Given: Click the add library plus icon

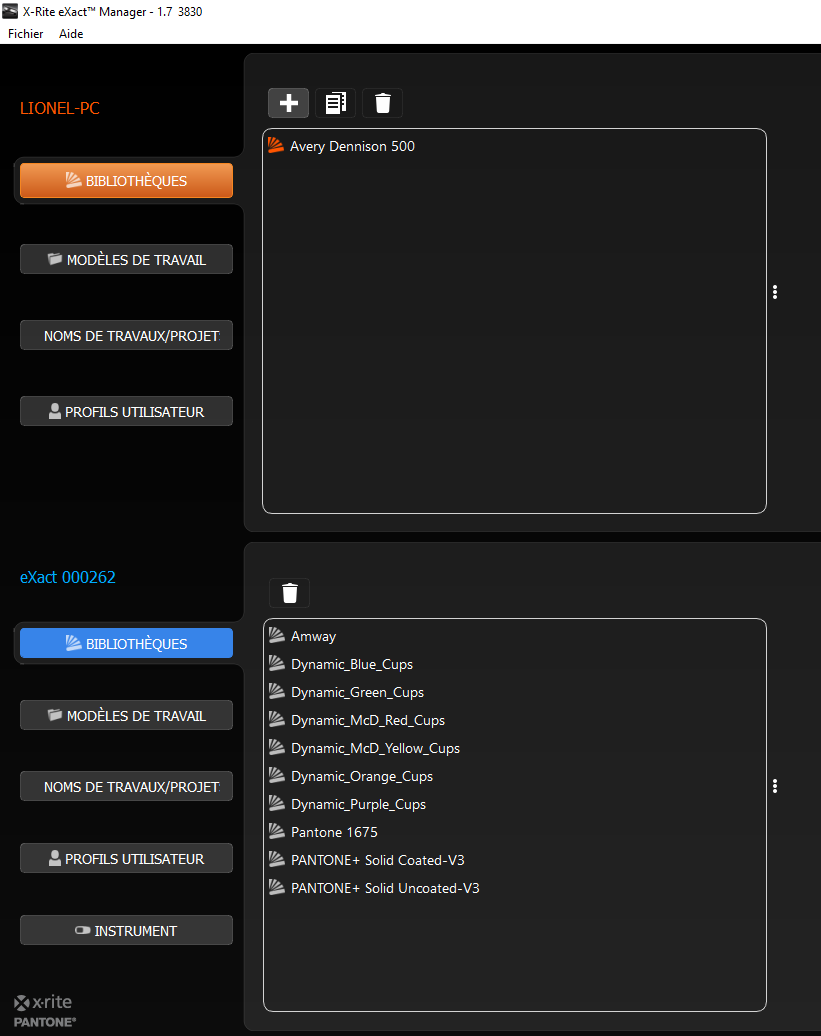Looking at the screenshot, I should (289, 103).
